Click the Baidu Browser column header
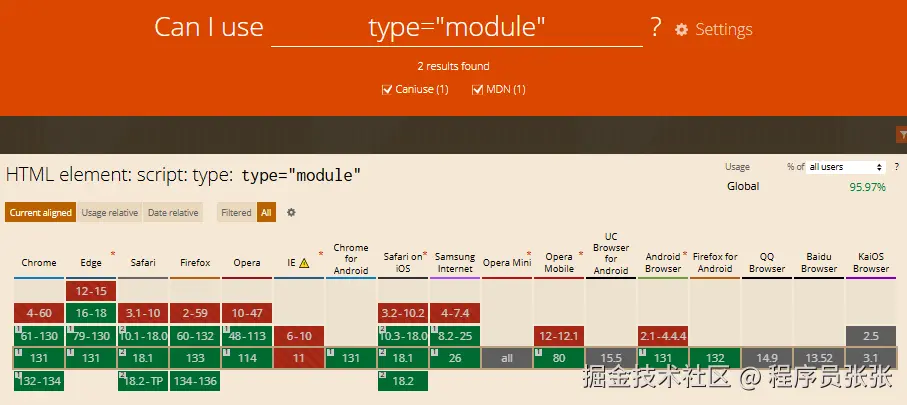 tap(819, 263)
